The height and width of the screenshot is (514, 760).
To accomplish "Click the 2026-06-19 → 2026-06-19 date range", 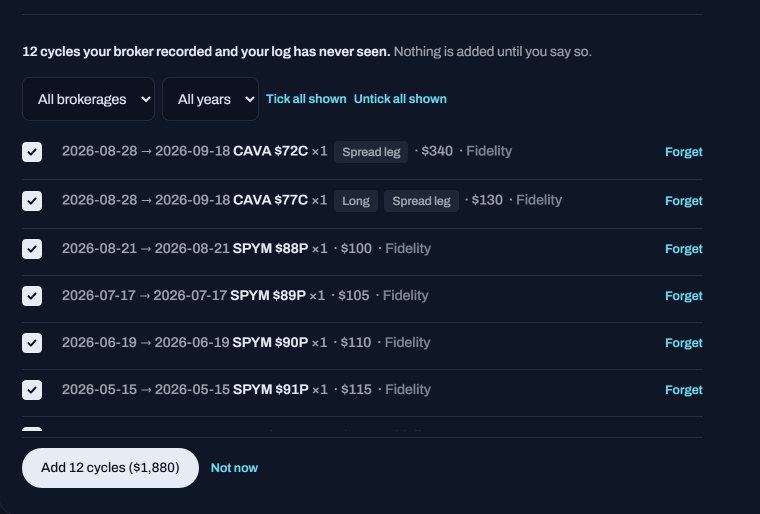I will coord(145,342).
